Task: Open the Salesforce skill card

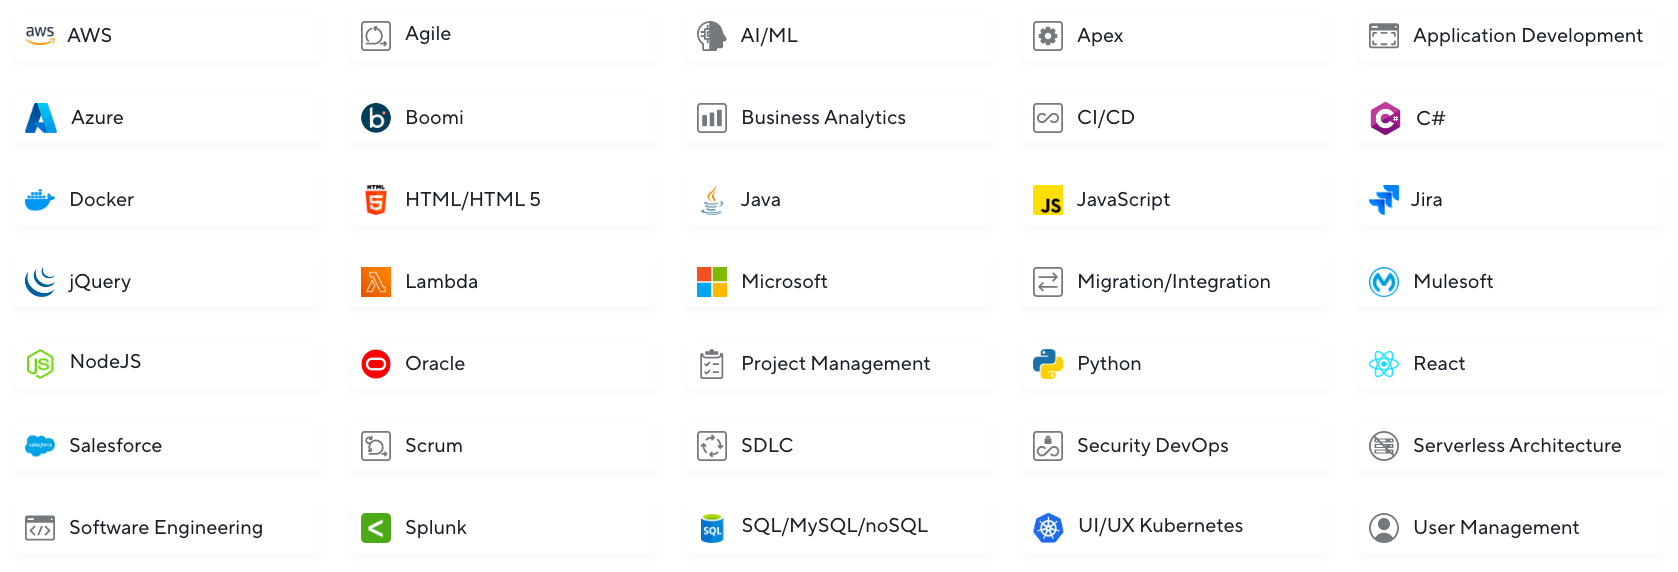Action: click(167, 446)
